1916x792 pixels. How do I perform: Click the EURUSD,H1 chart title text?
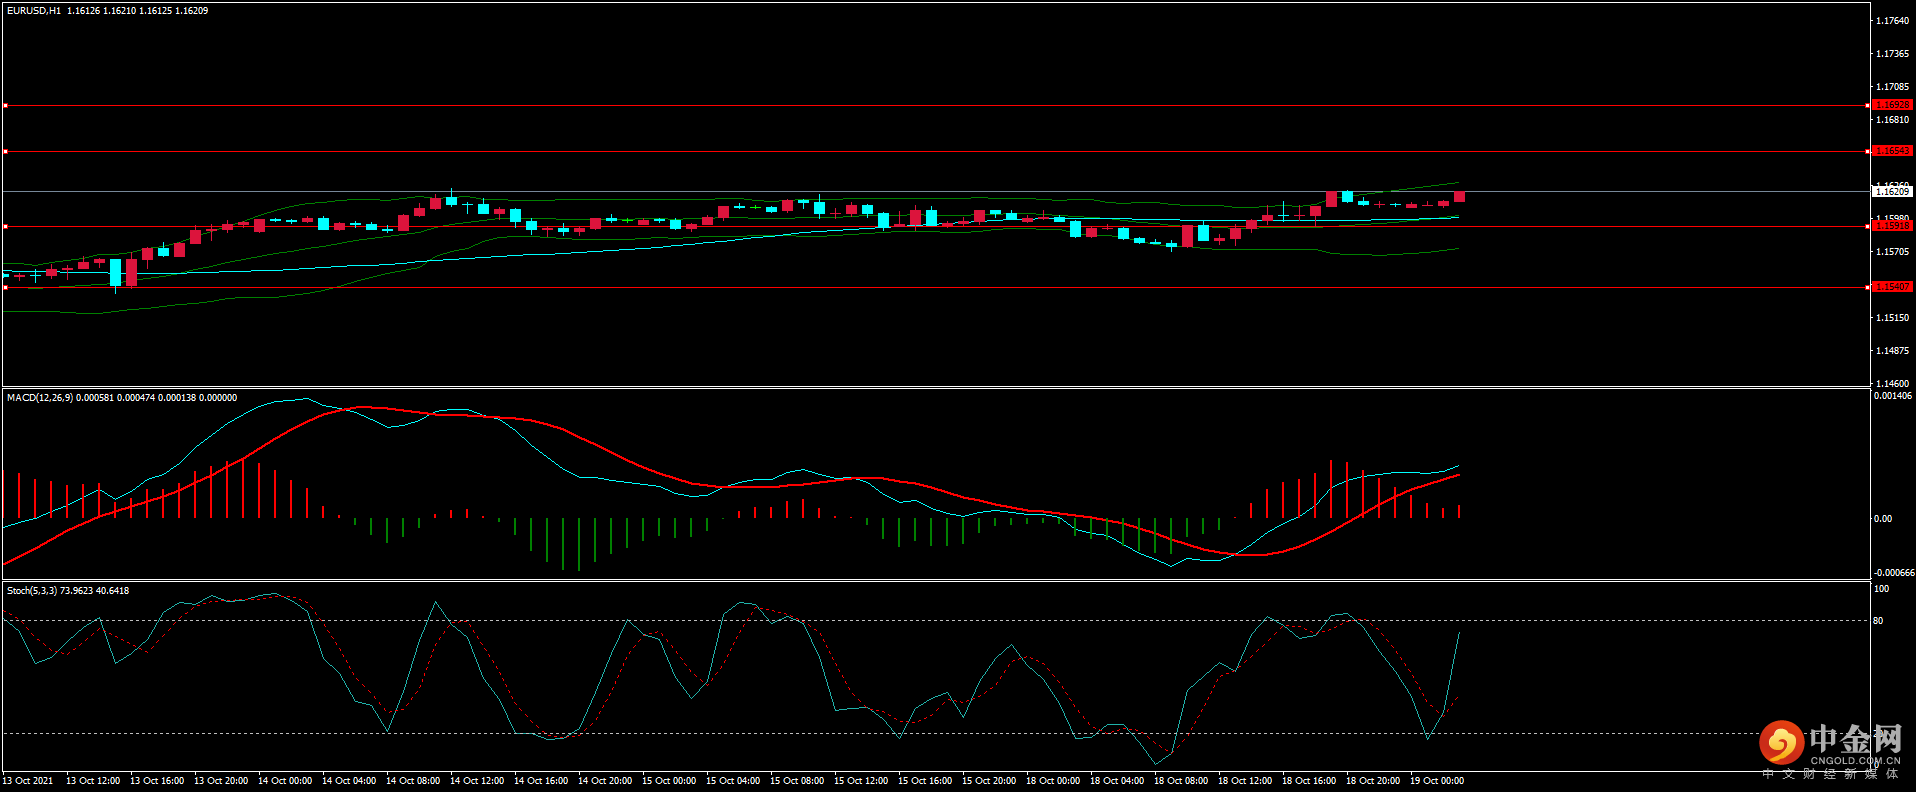coord(34,11)
